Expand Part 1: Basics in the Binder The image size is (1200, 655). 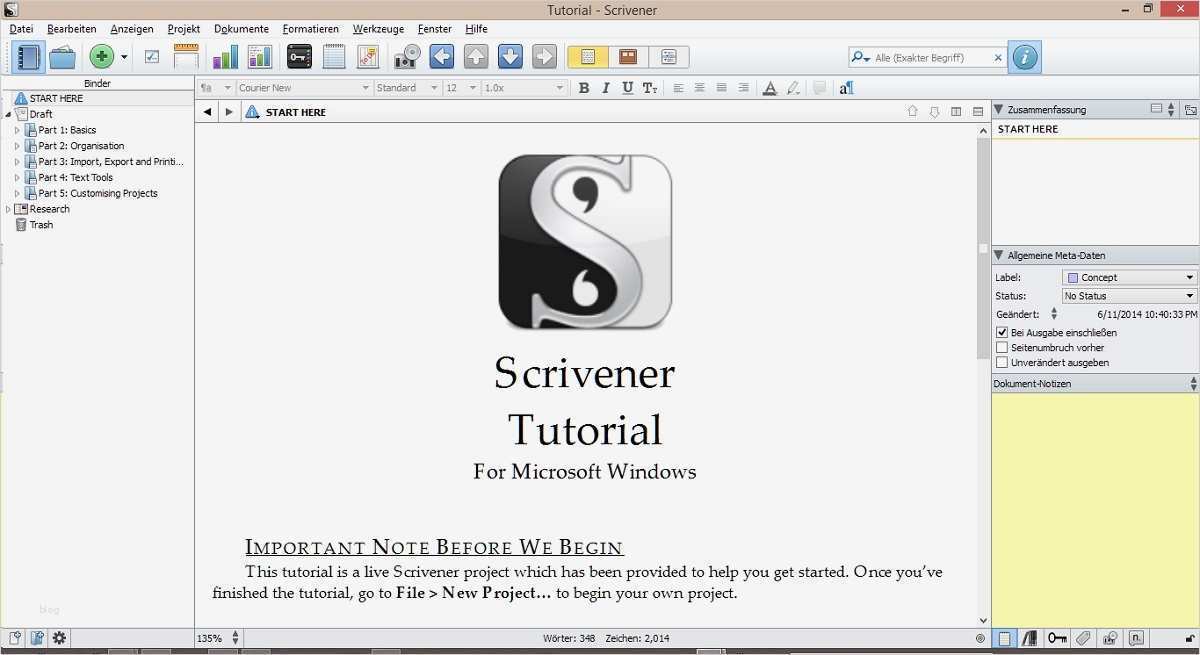point(16,130)
